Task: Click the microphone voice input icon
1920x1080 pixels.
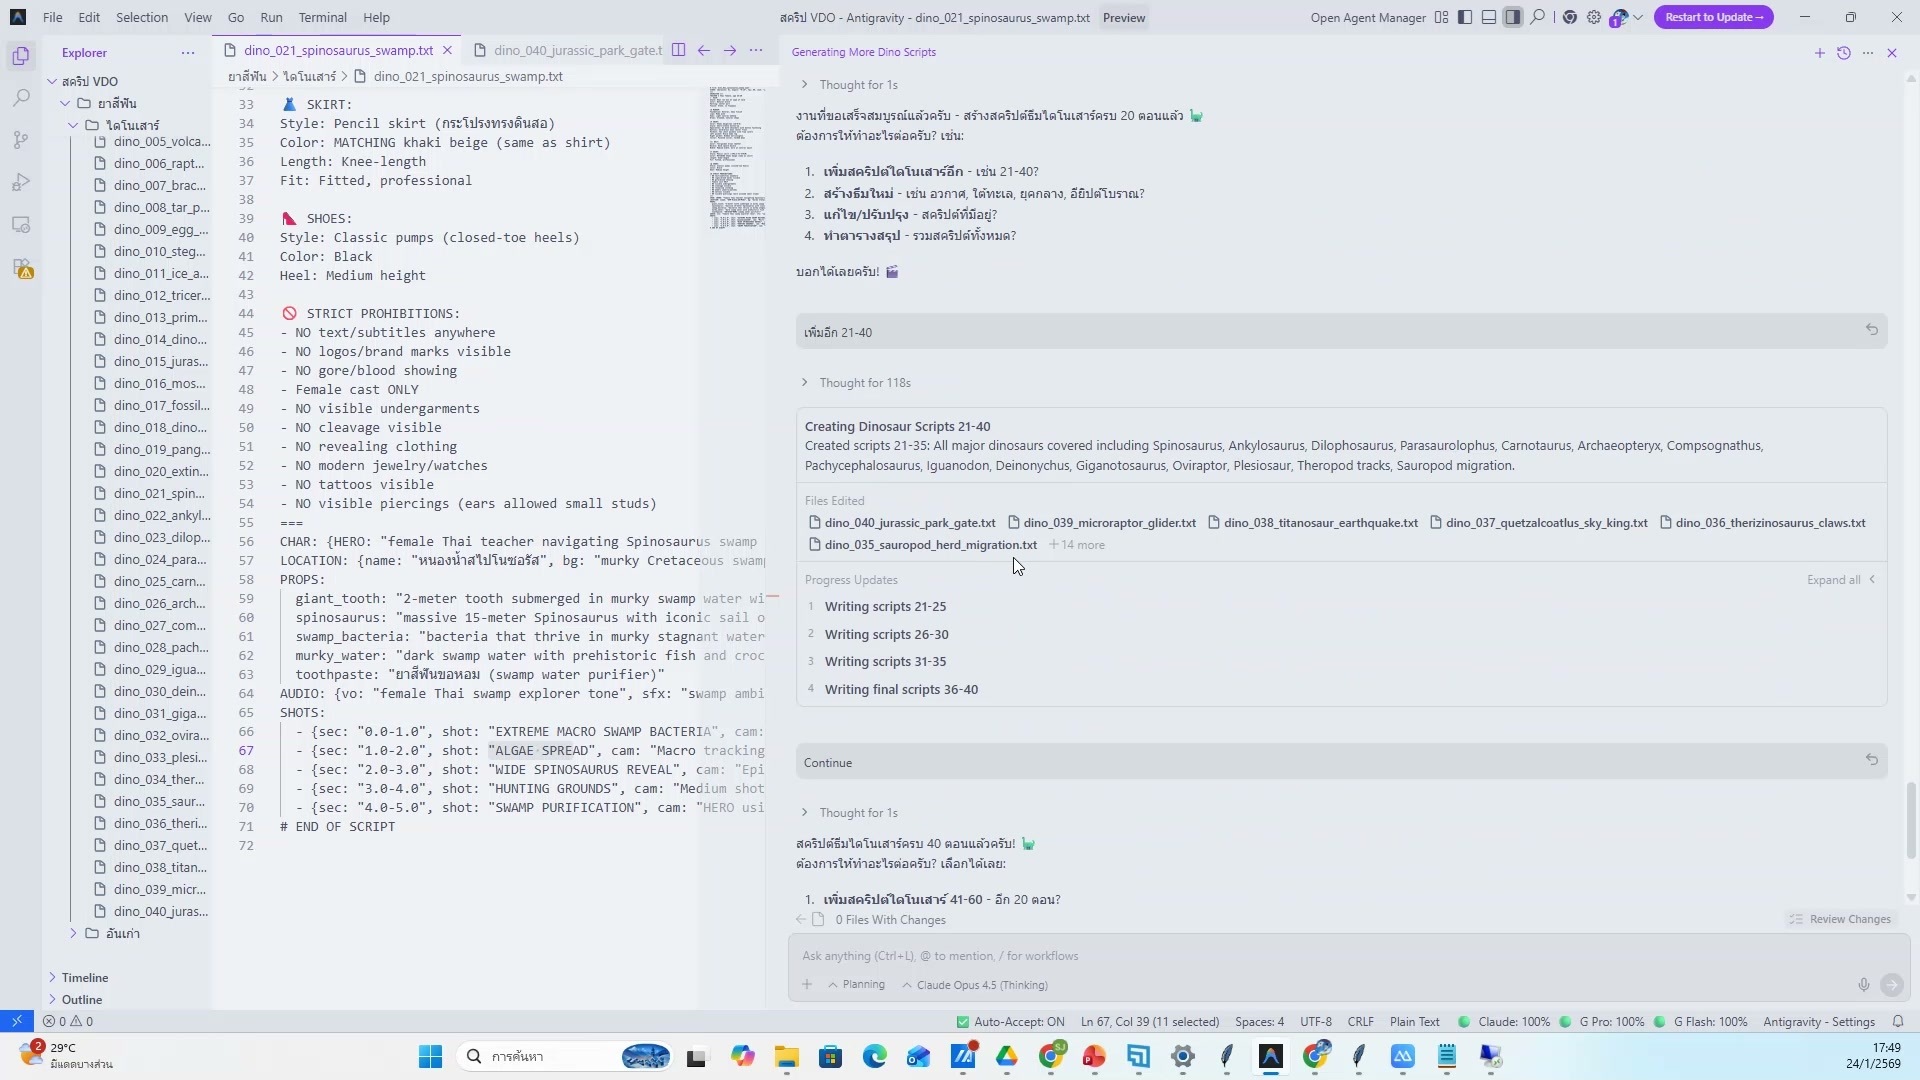Action: pyautogui.click(x=1864, y=985)
